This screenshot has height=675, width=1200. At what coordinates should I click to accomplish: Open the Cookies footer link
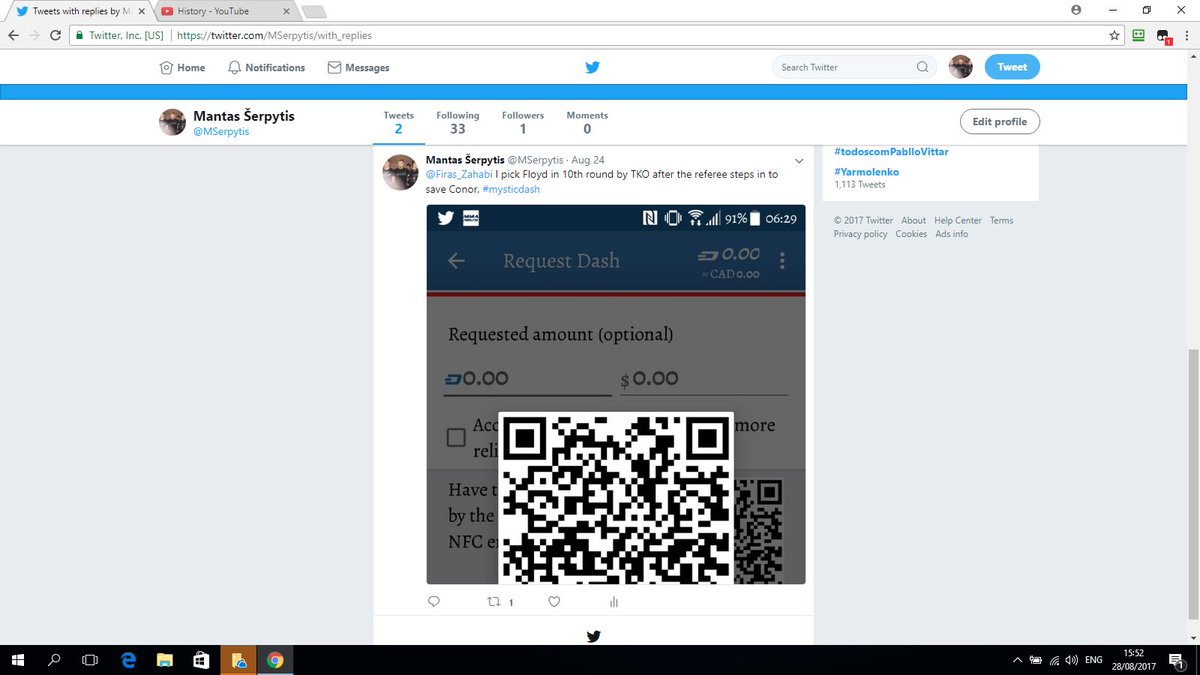911,234
